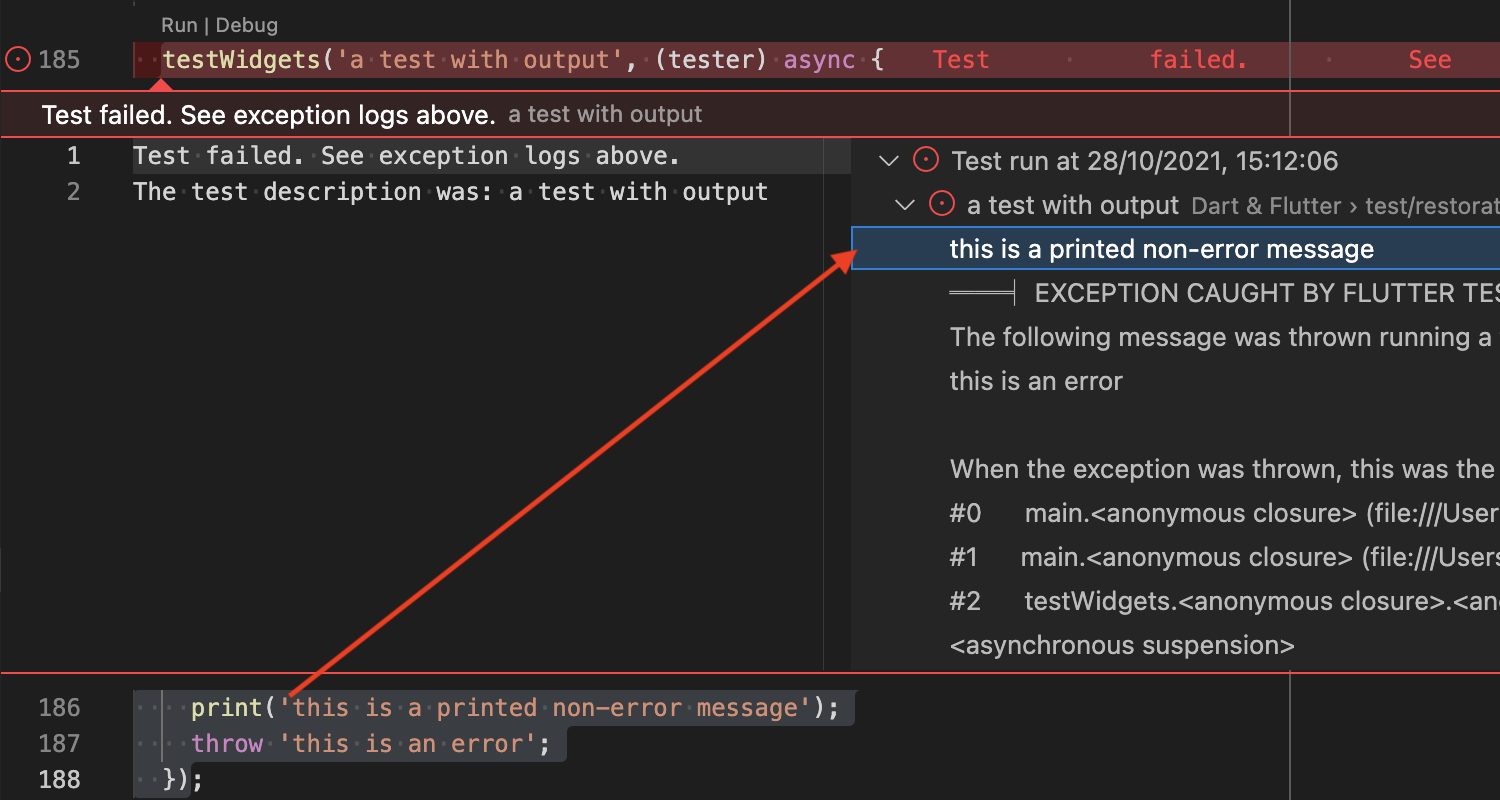The width and height of the screenshot is (1500, 800).
Task: Click the failed test icon next to "a test with output"
Action: (x=942, y=205)
